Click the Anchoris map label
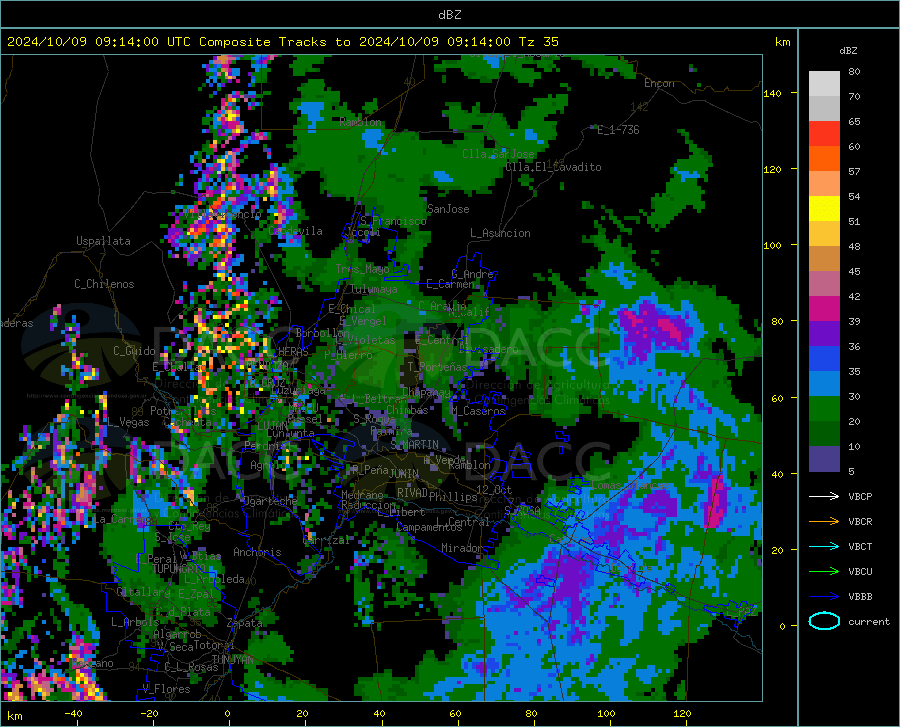The width and height of the screenshot is (900, 727). click(257, 552)
